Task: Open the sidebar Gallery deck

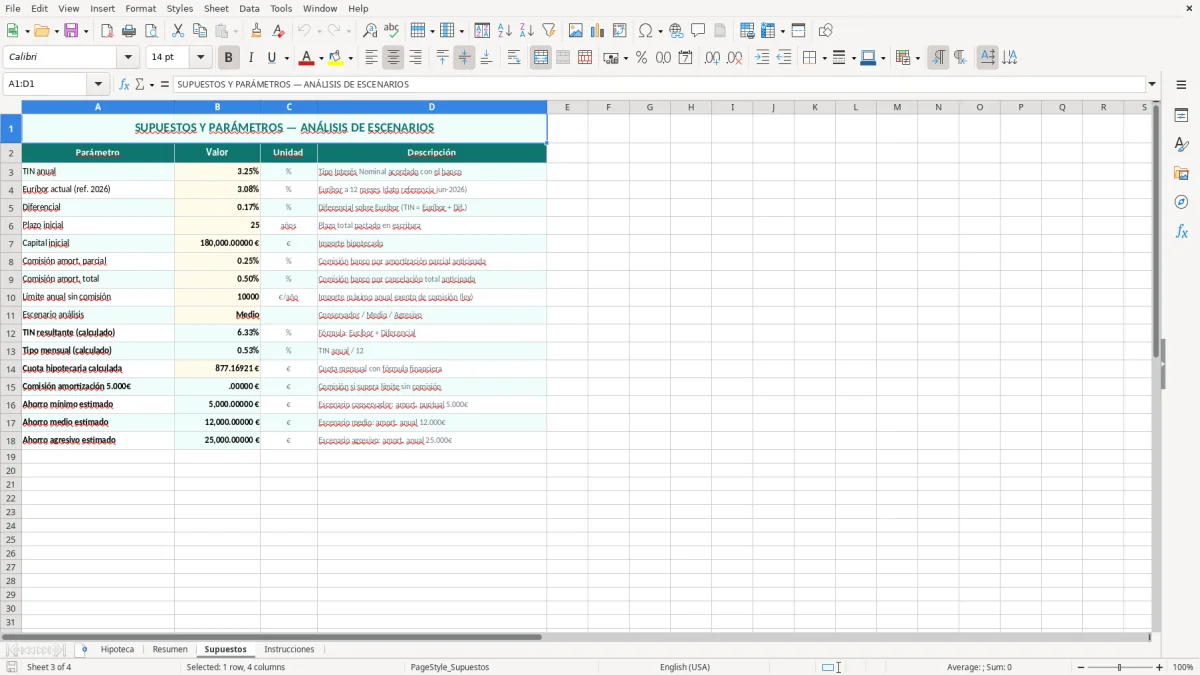Action: [x=1181, y=173]
